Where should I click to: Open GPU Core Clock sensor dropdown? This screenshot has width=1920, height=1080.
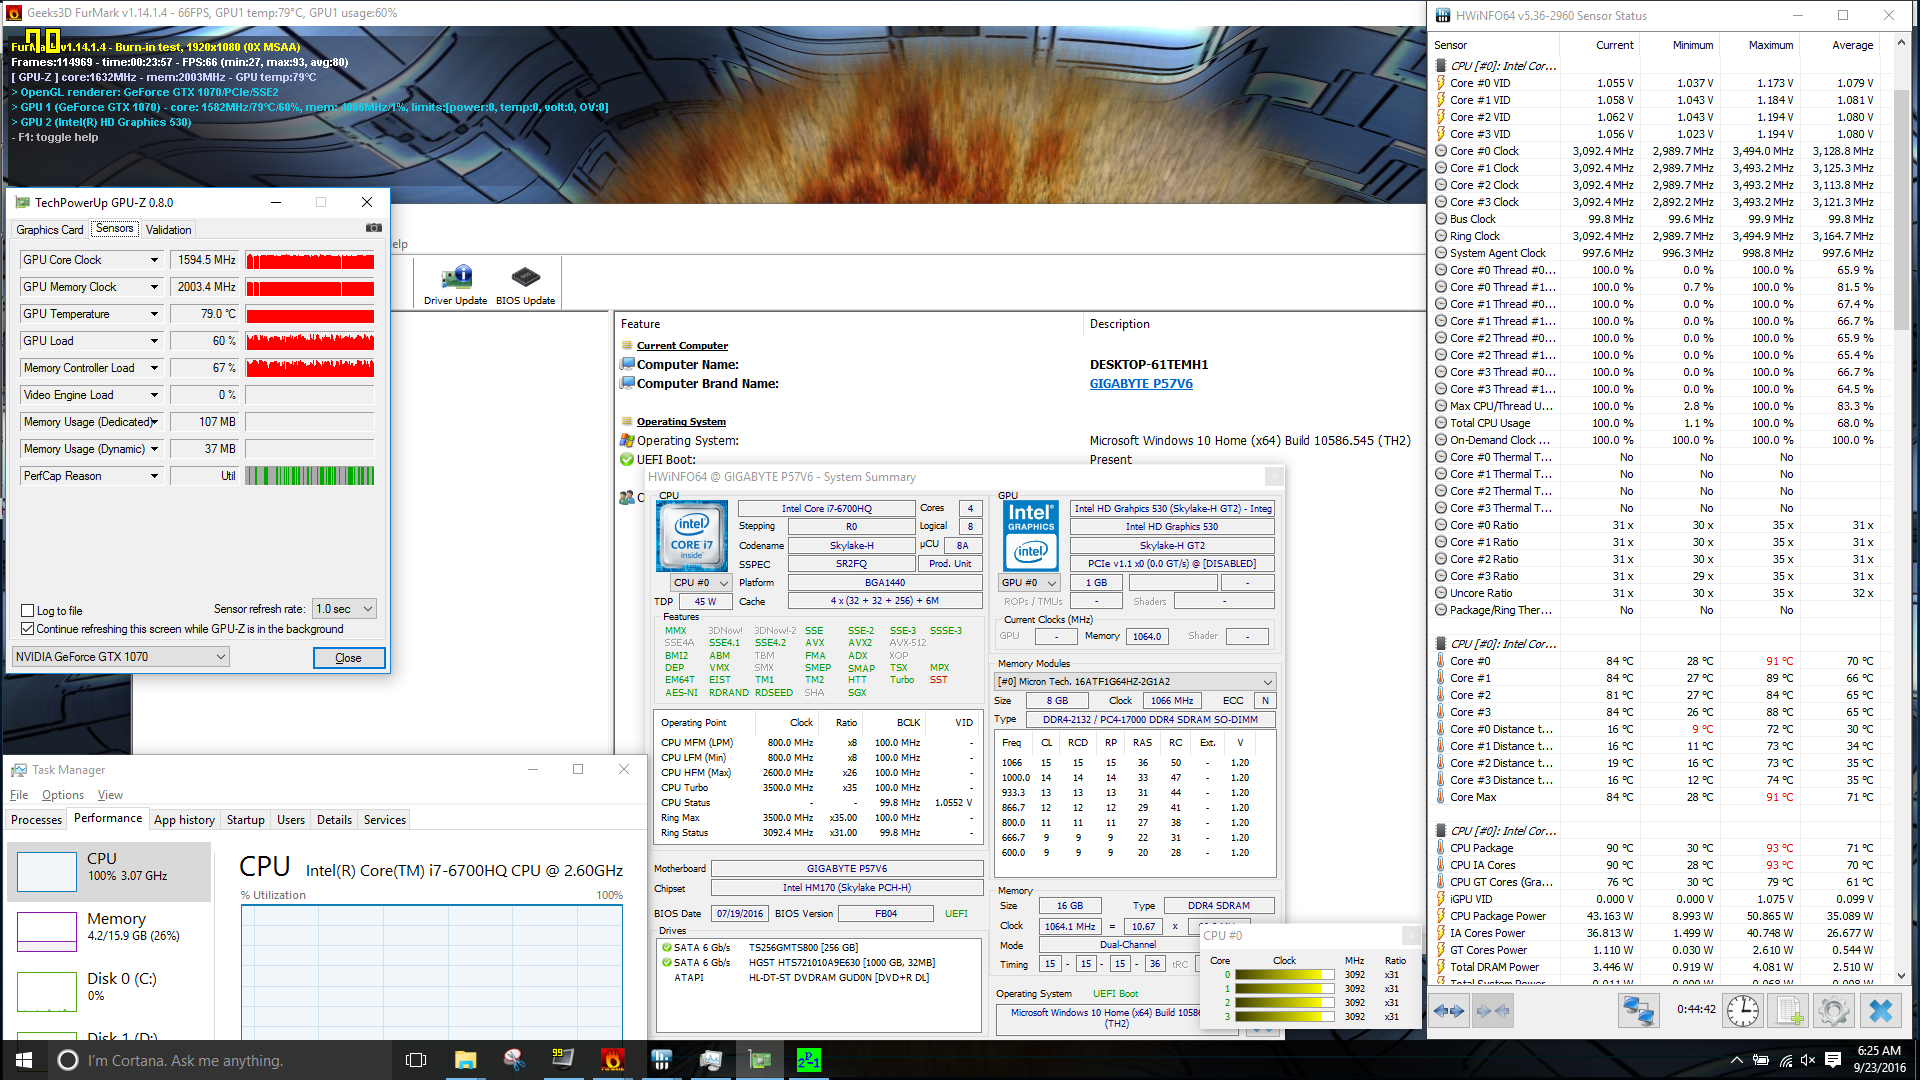pos(154,260)
